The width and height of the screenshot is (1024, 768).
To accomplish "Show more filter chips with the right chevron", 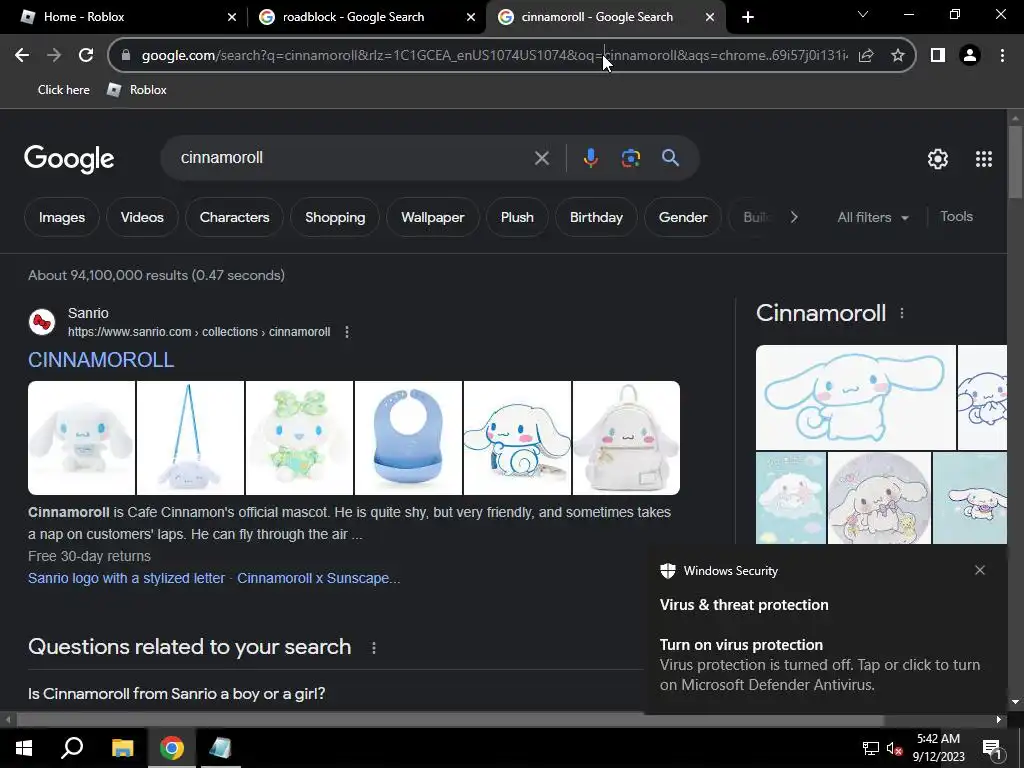I will (793, 217).
